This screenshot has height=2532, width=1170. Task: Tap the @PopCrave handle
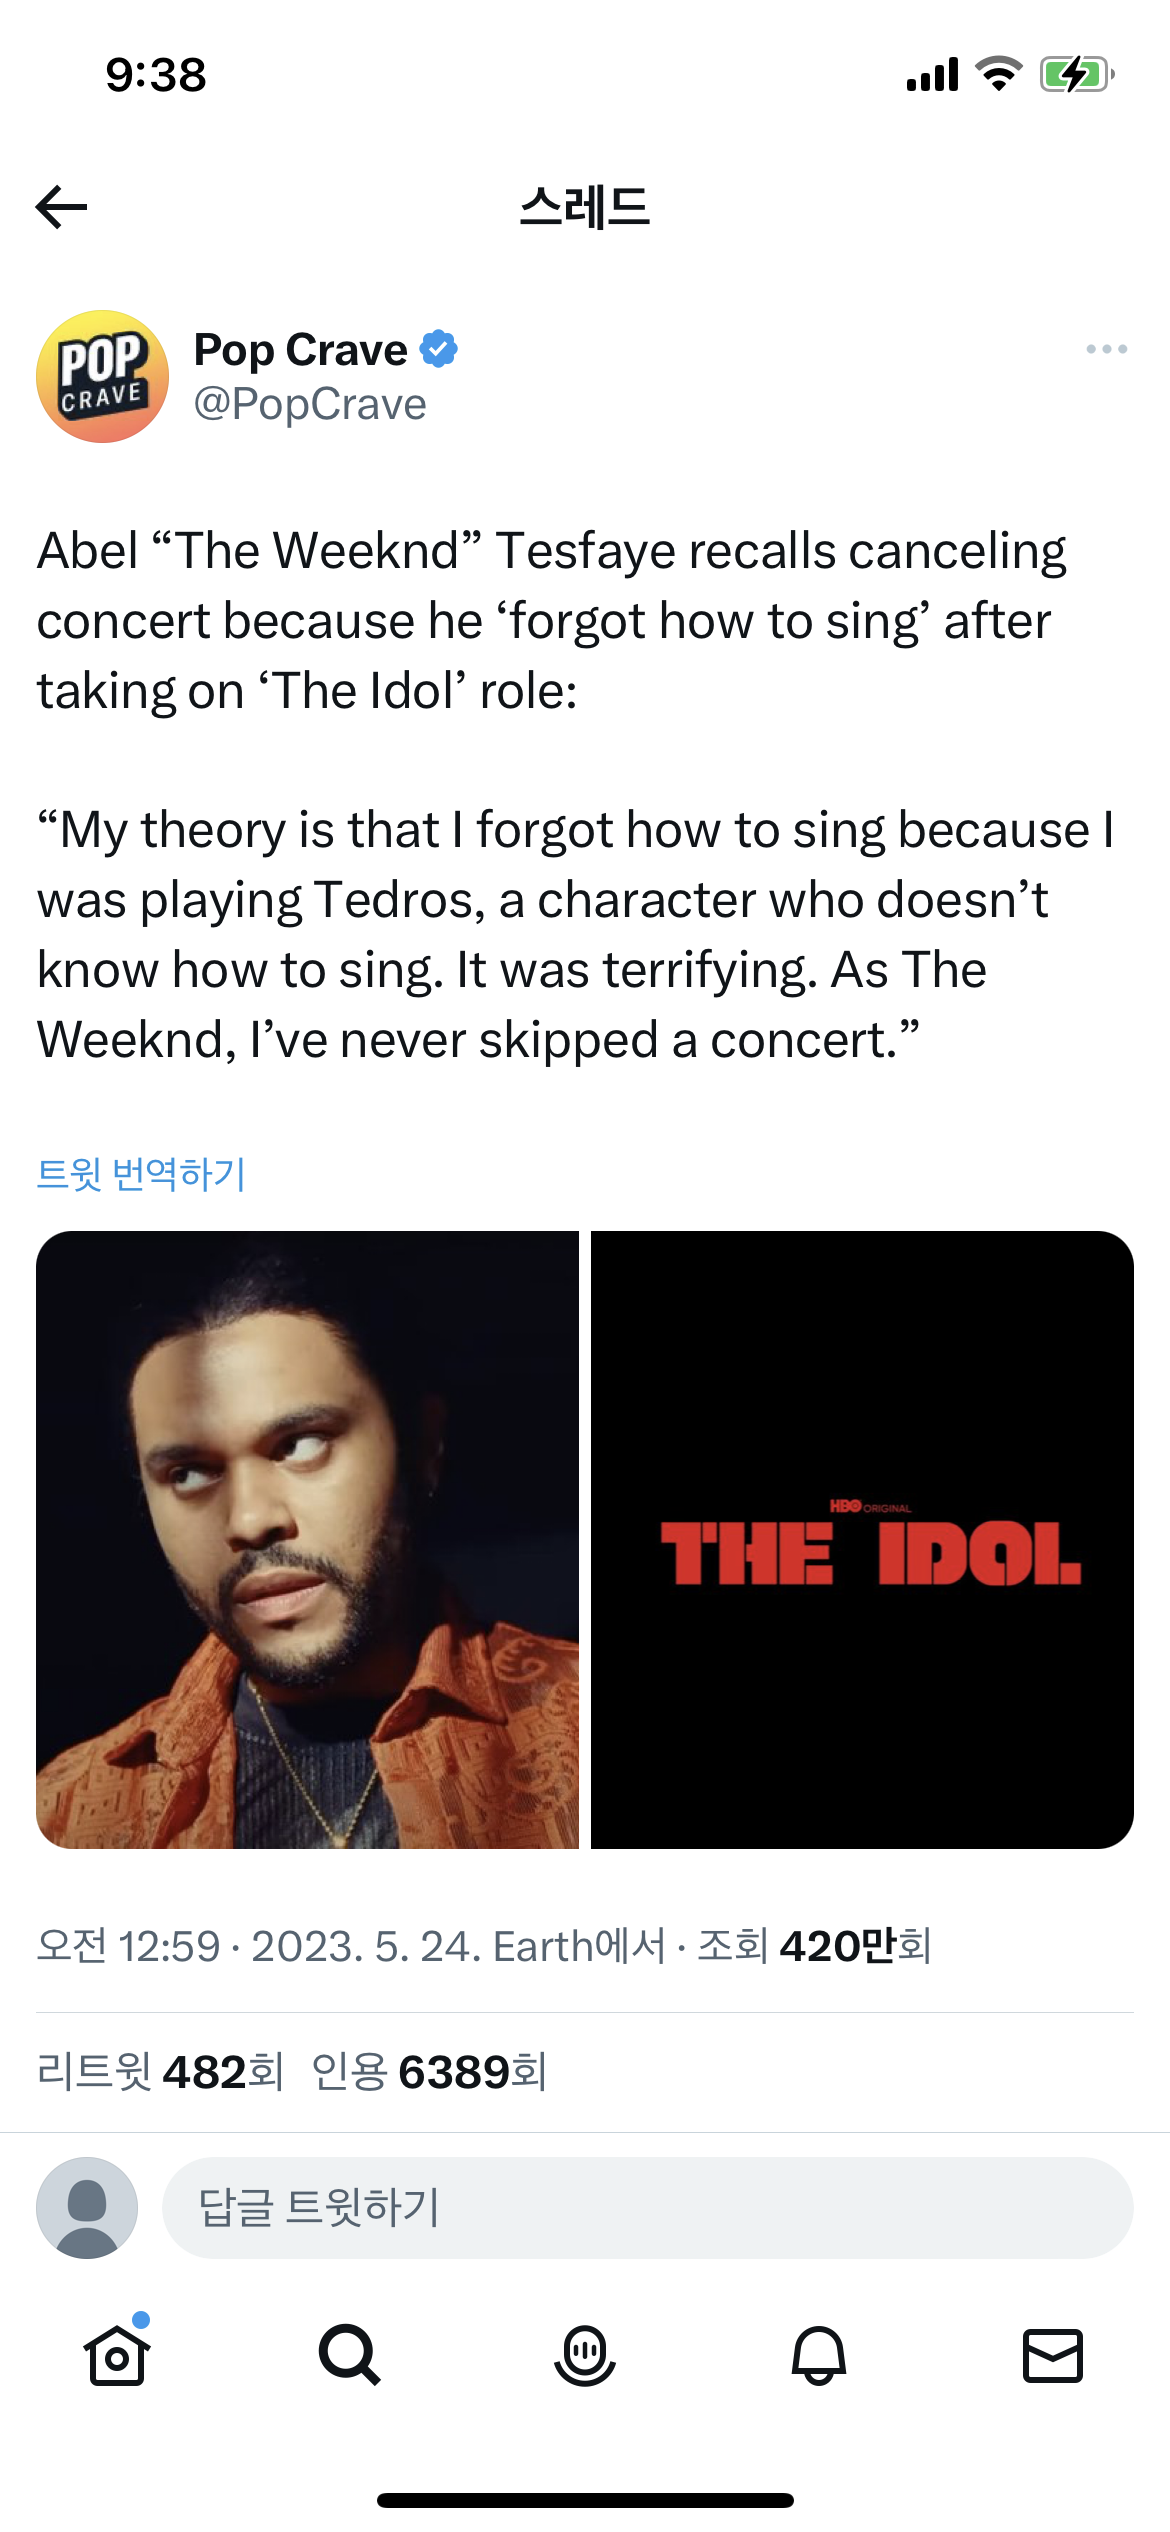coord(310,404)
